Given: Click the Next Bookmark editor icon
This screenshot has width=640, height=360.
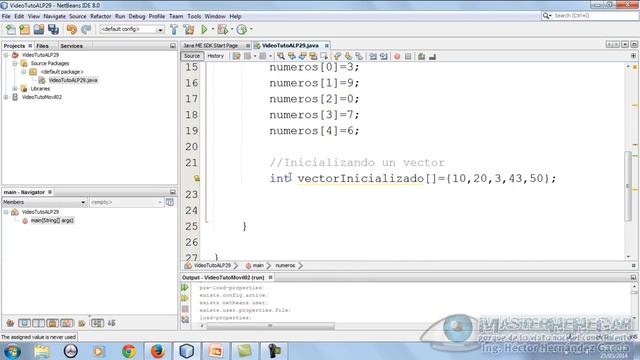Looking at the screenshot, I should point(348,56).
